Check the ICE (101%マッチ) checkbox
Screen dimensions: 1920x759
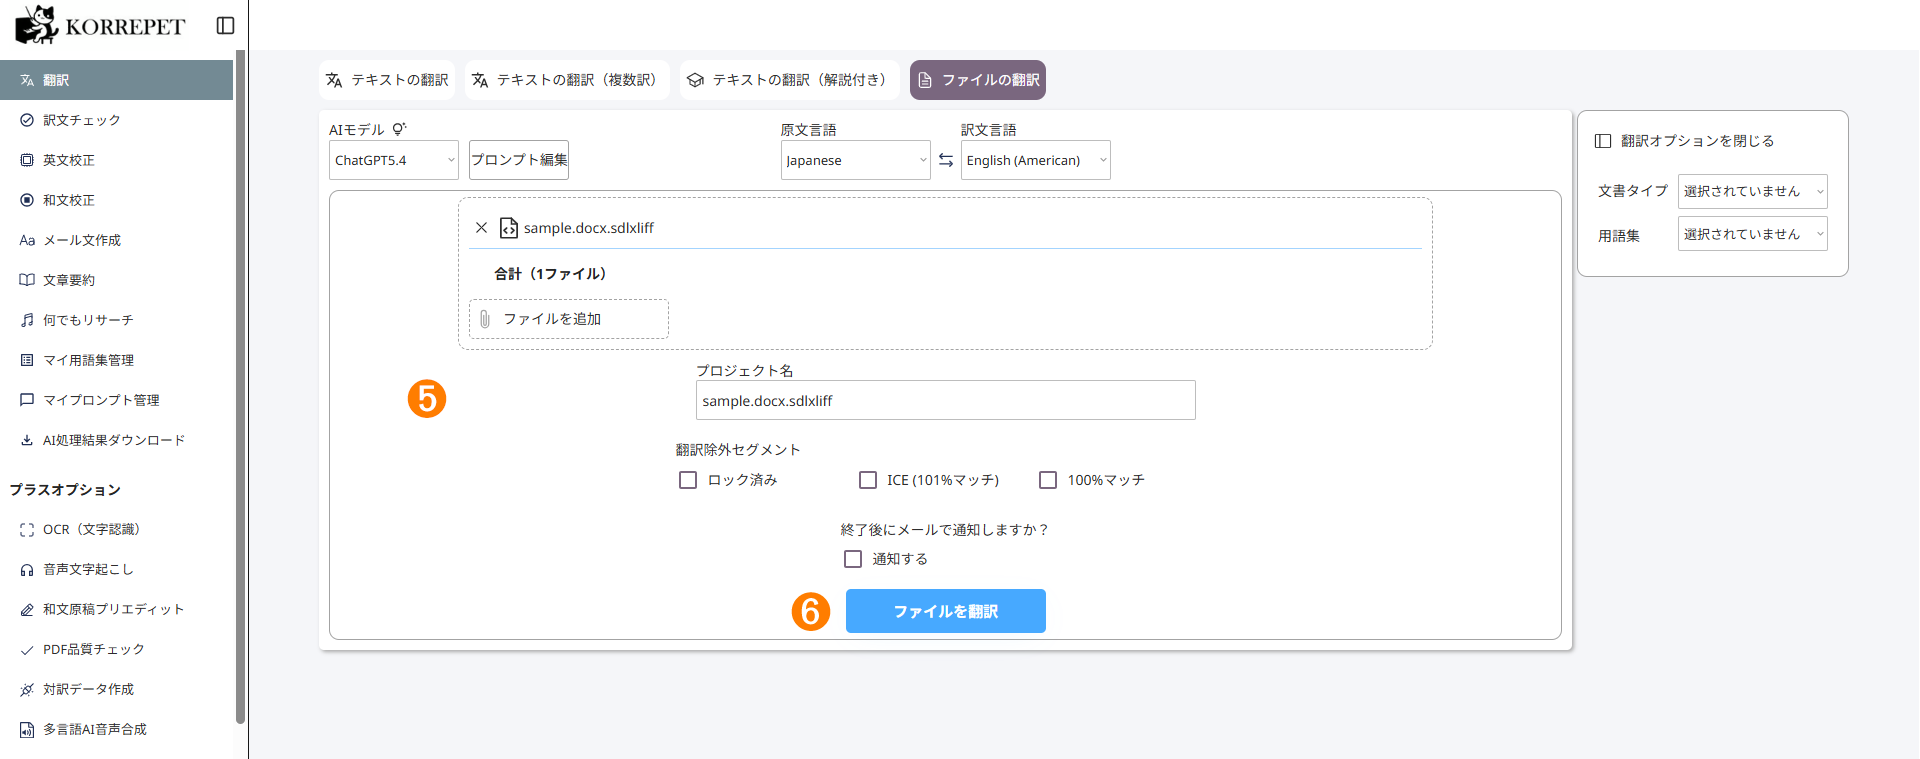[868, 480]
